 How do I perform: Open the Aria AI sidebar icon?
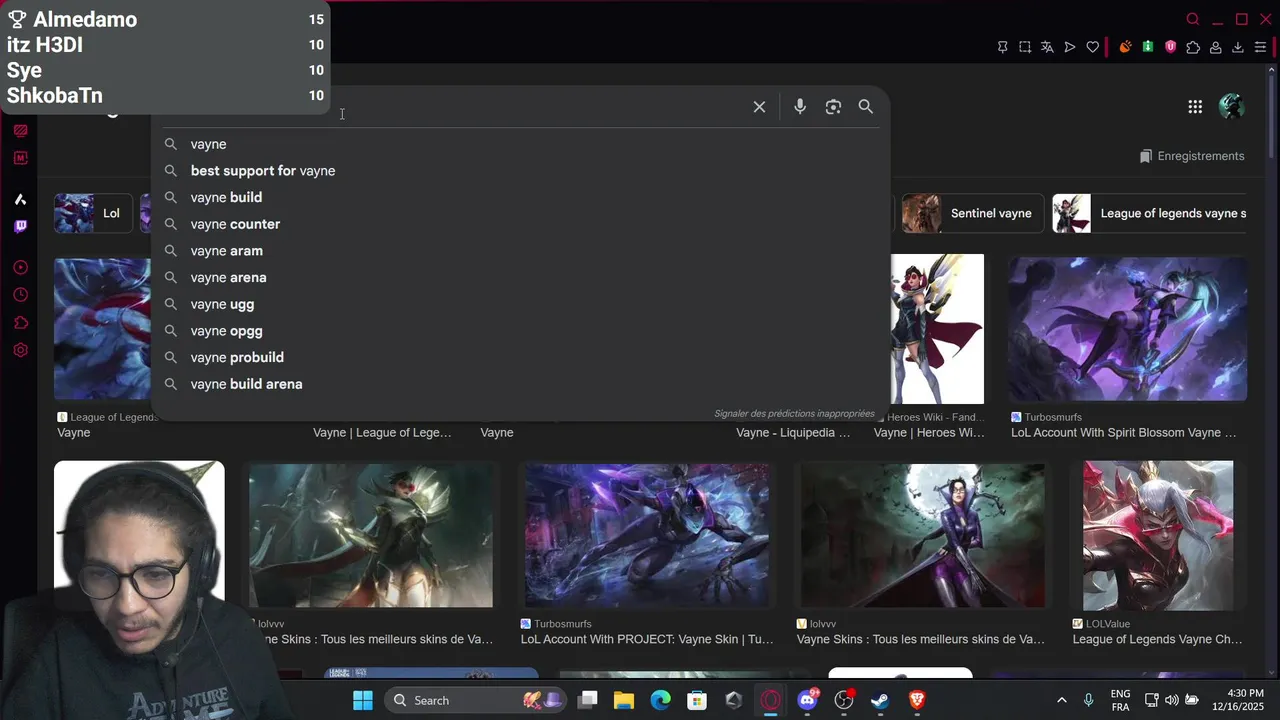click(x=20, y=199)
